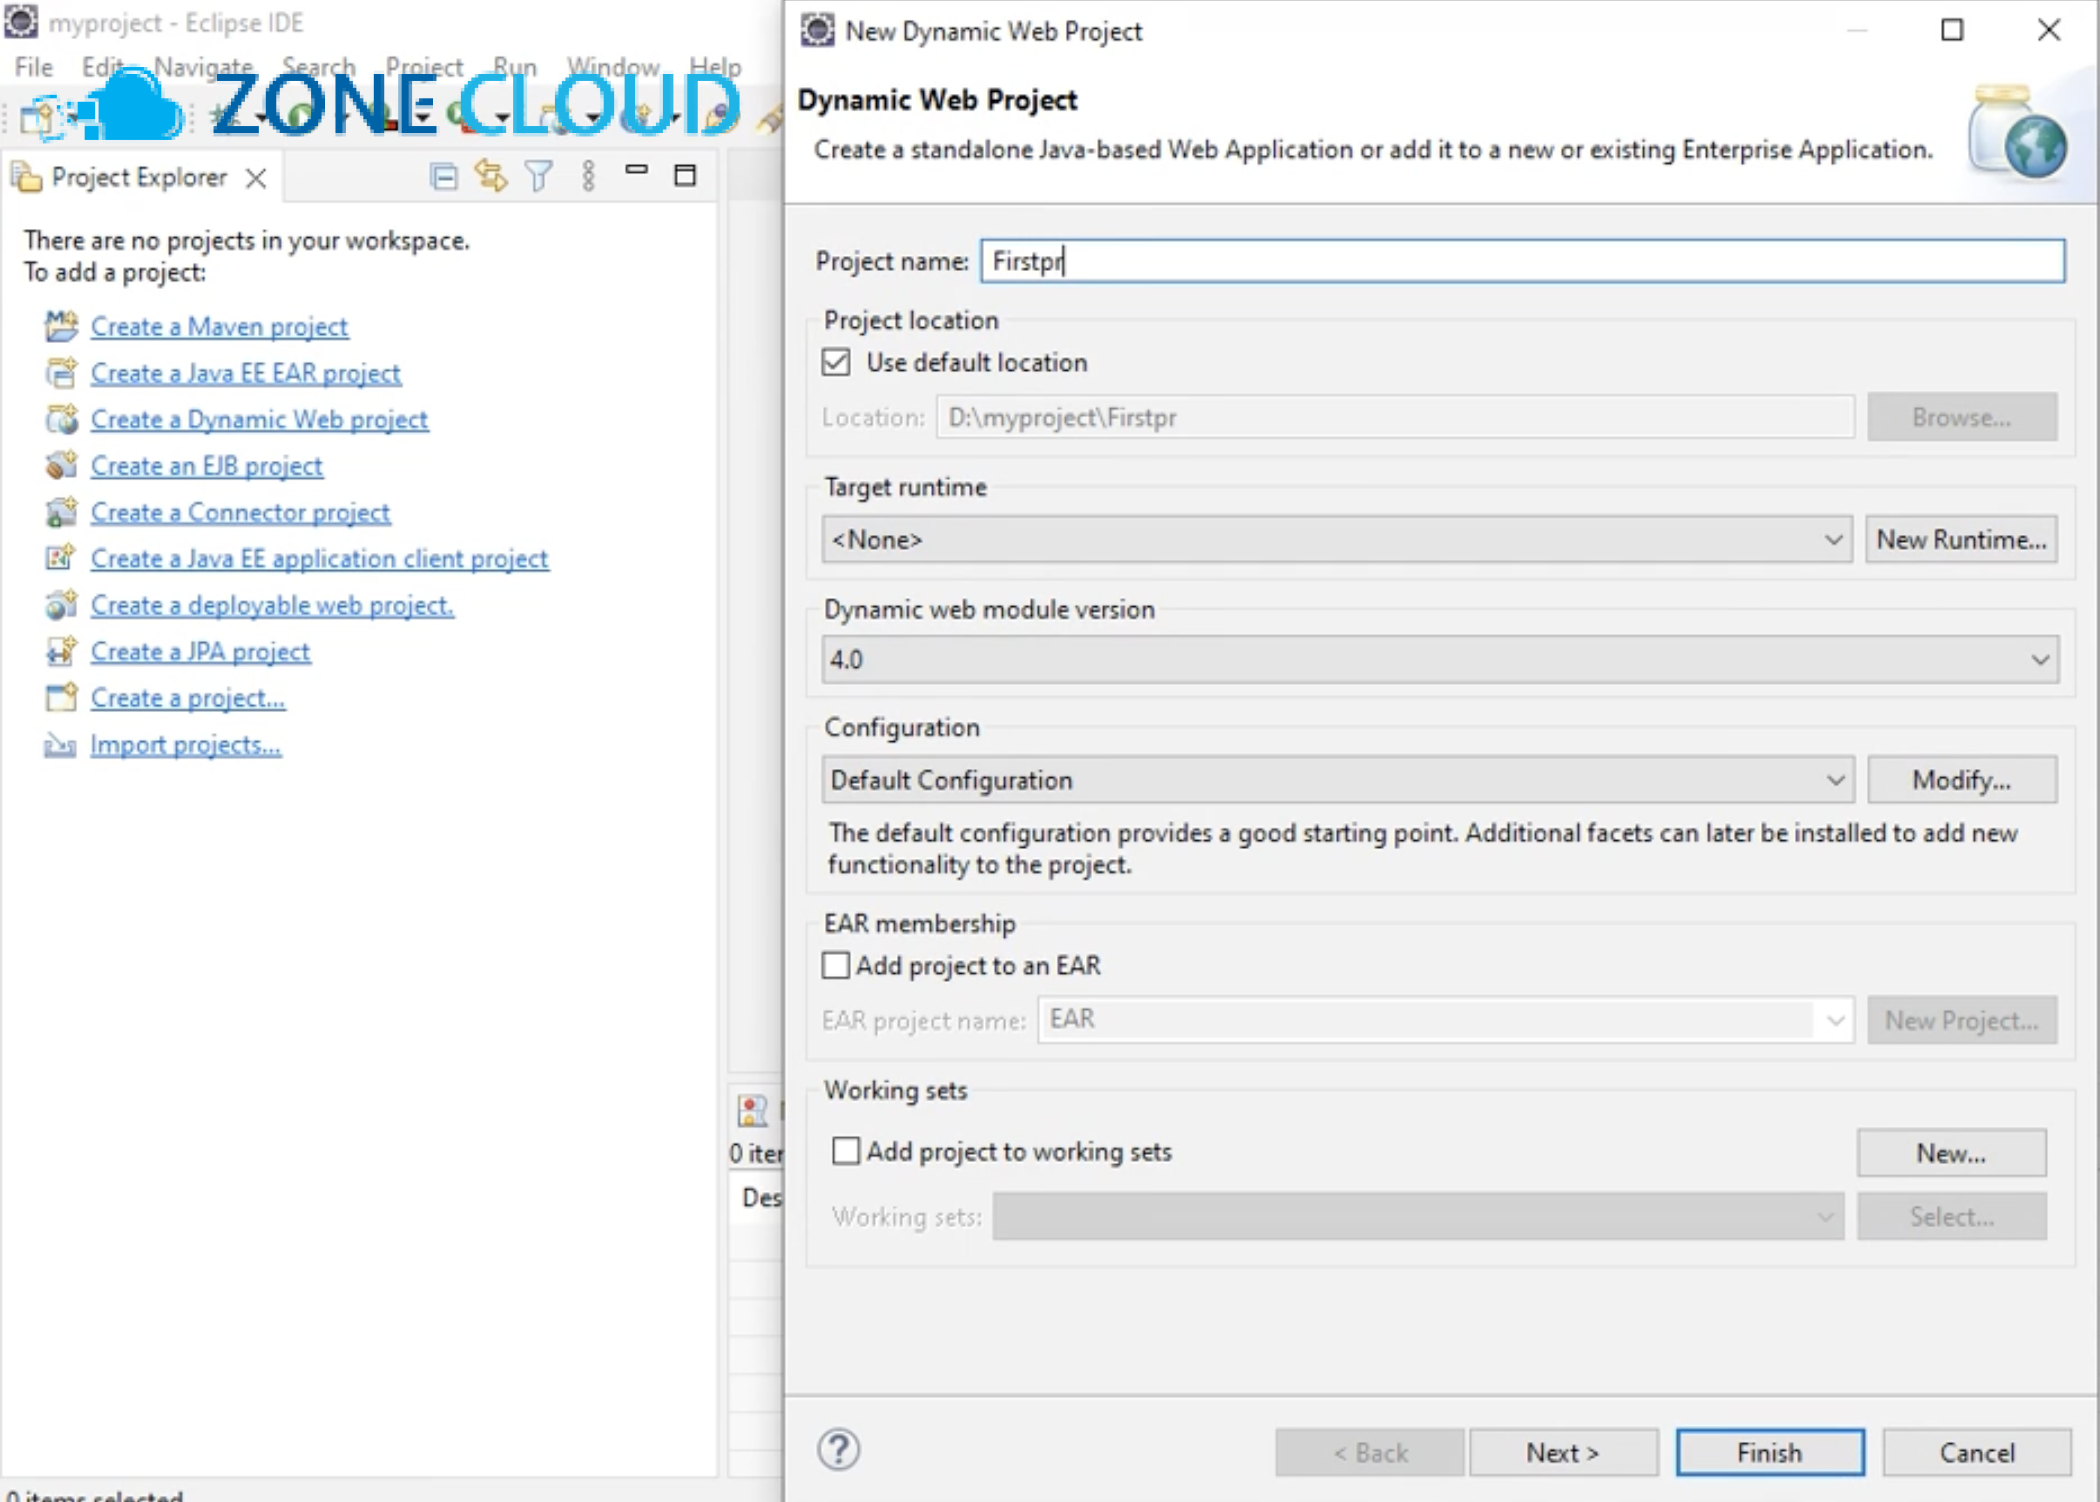
Task: Click the Eclipse icon in dialog title bar
Action: 817,30
